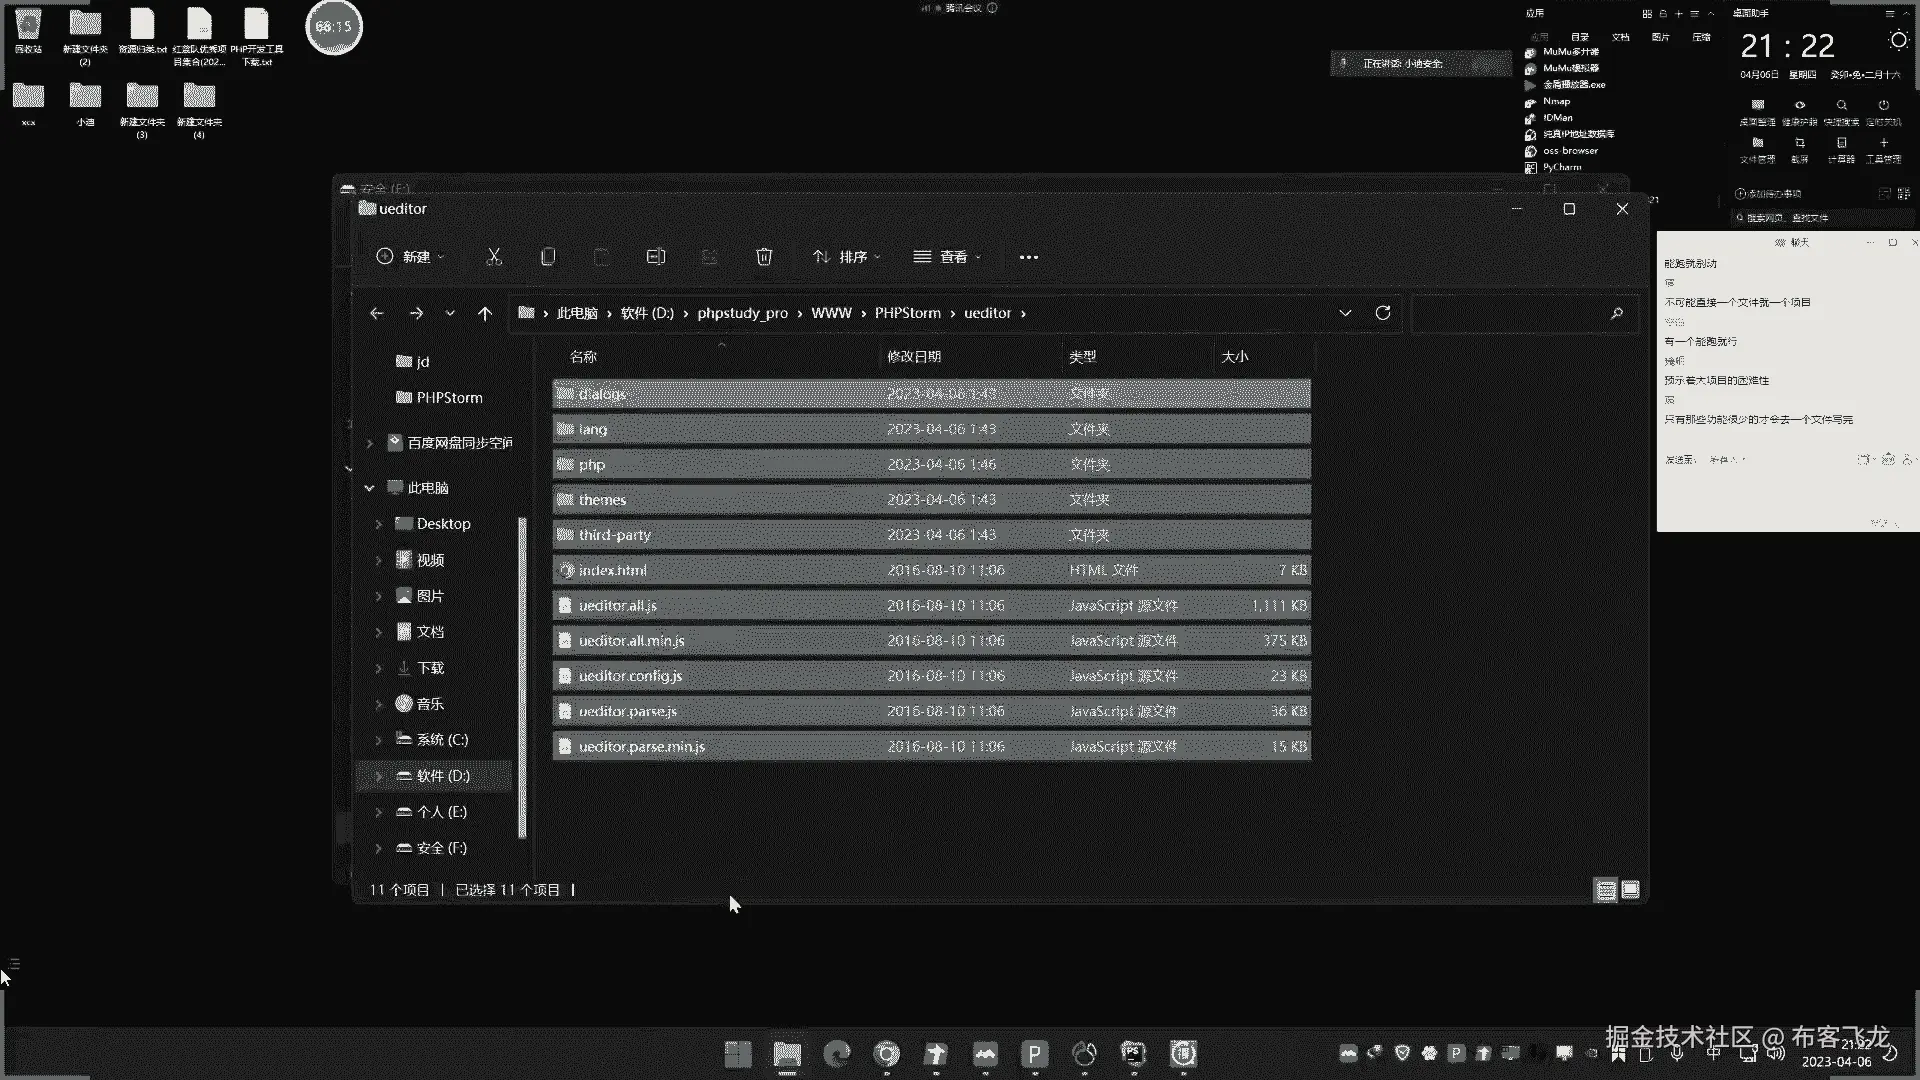Click the Cut scissors icon in toolbar

494,257
